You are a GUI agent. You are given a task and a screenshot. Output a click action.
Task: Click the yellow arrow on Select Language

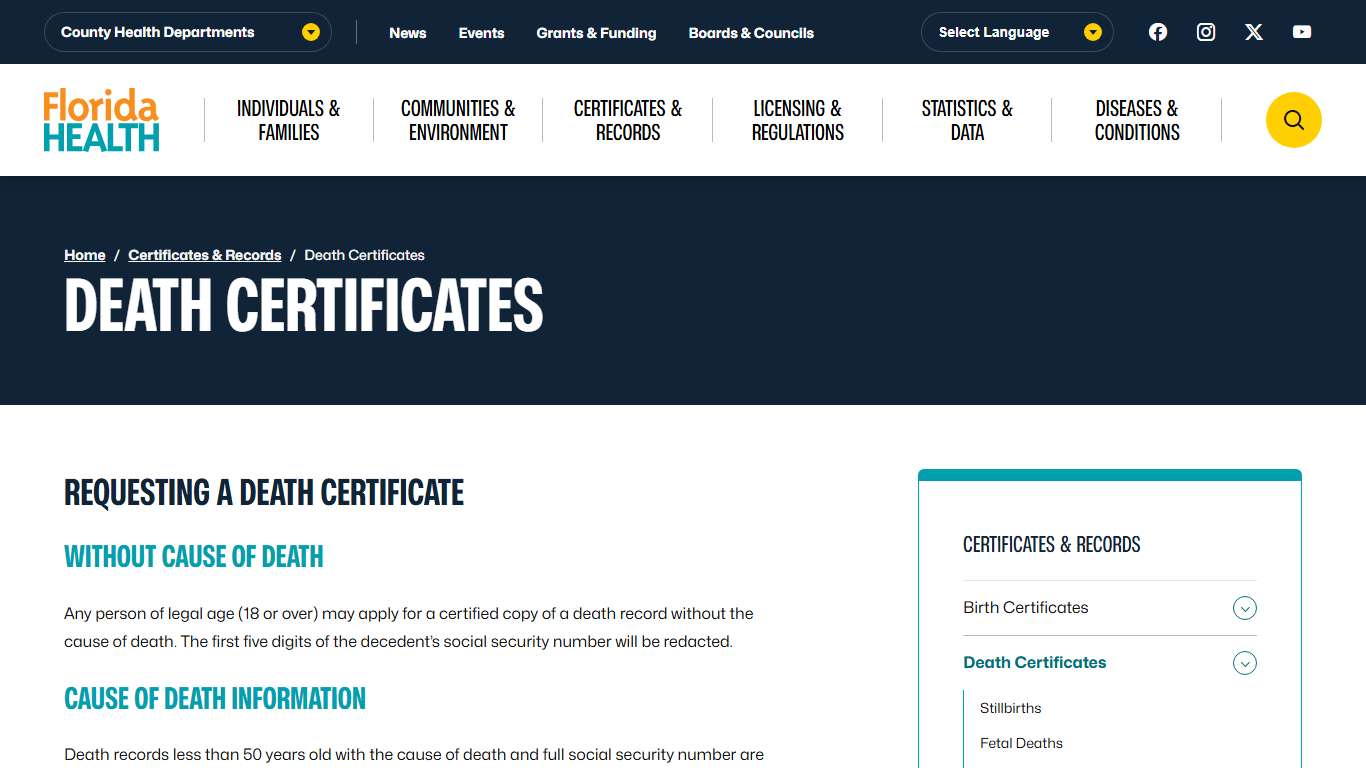(1092, 31)
